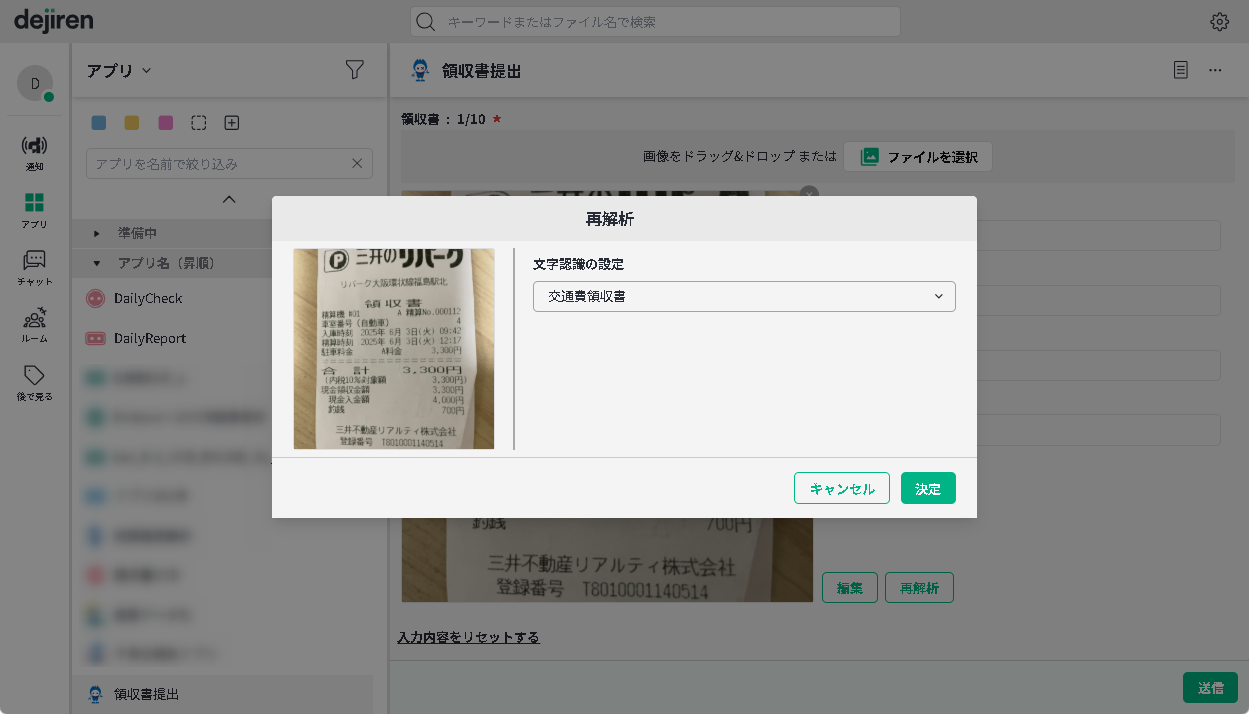Select the blue color tag filter

pyautogui.click(x=98, y=123)
